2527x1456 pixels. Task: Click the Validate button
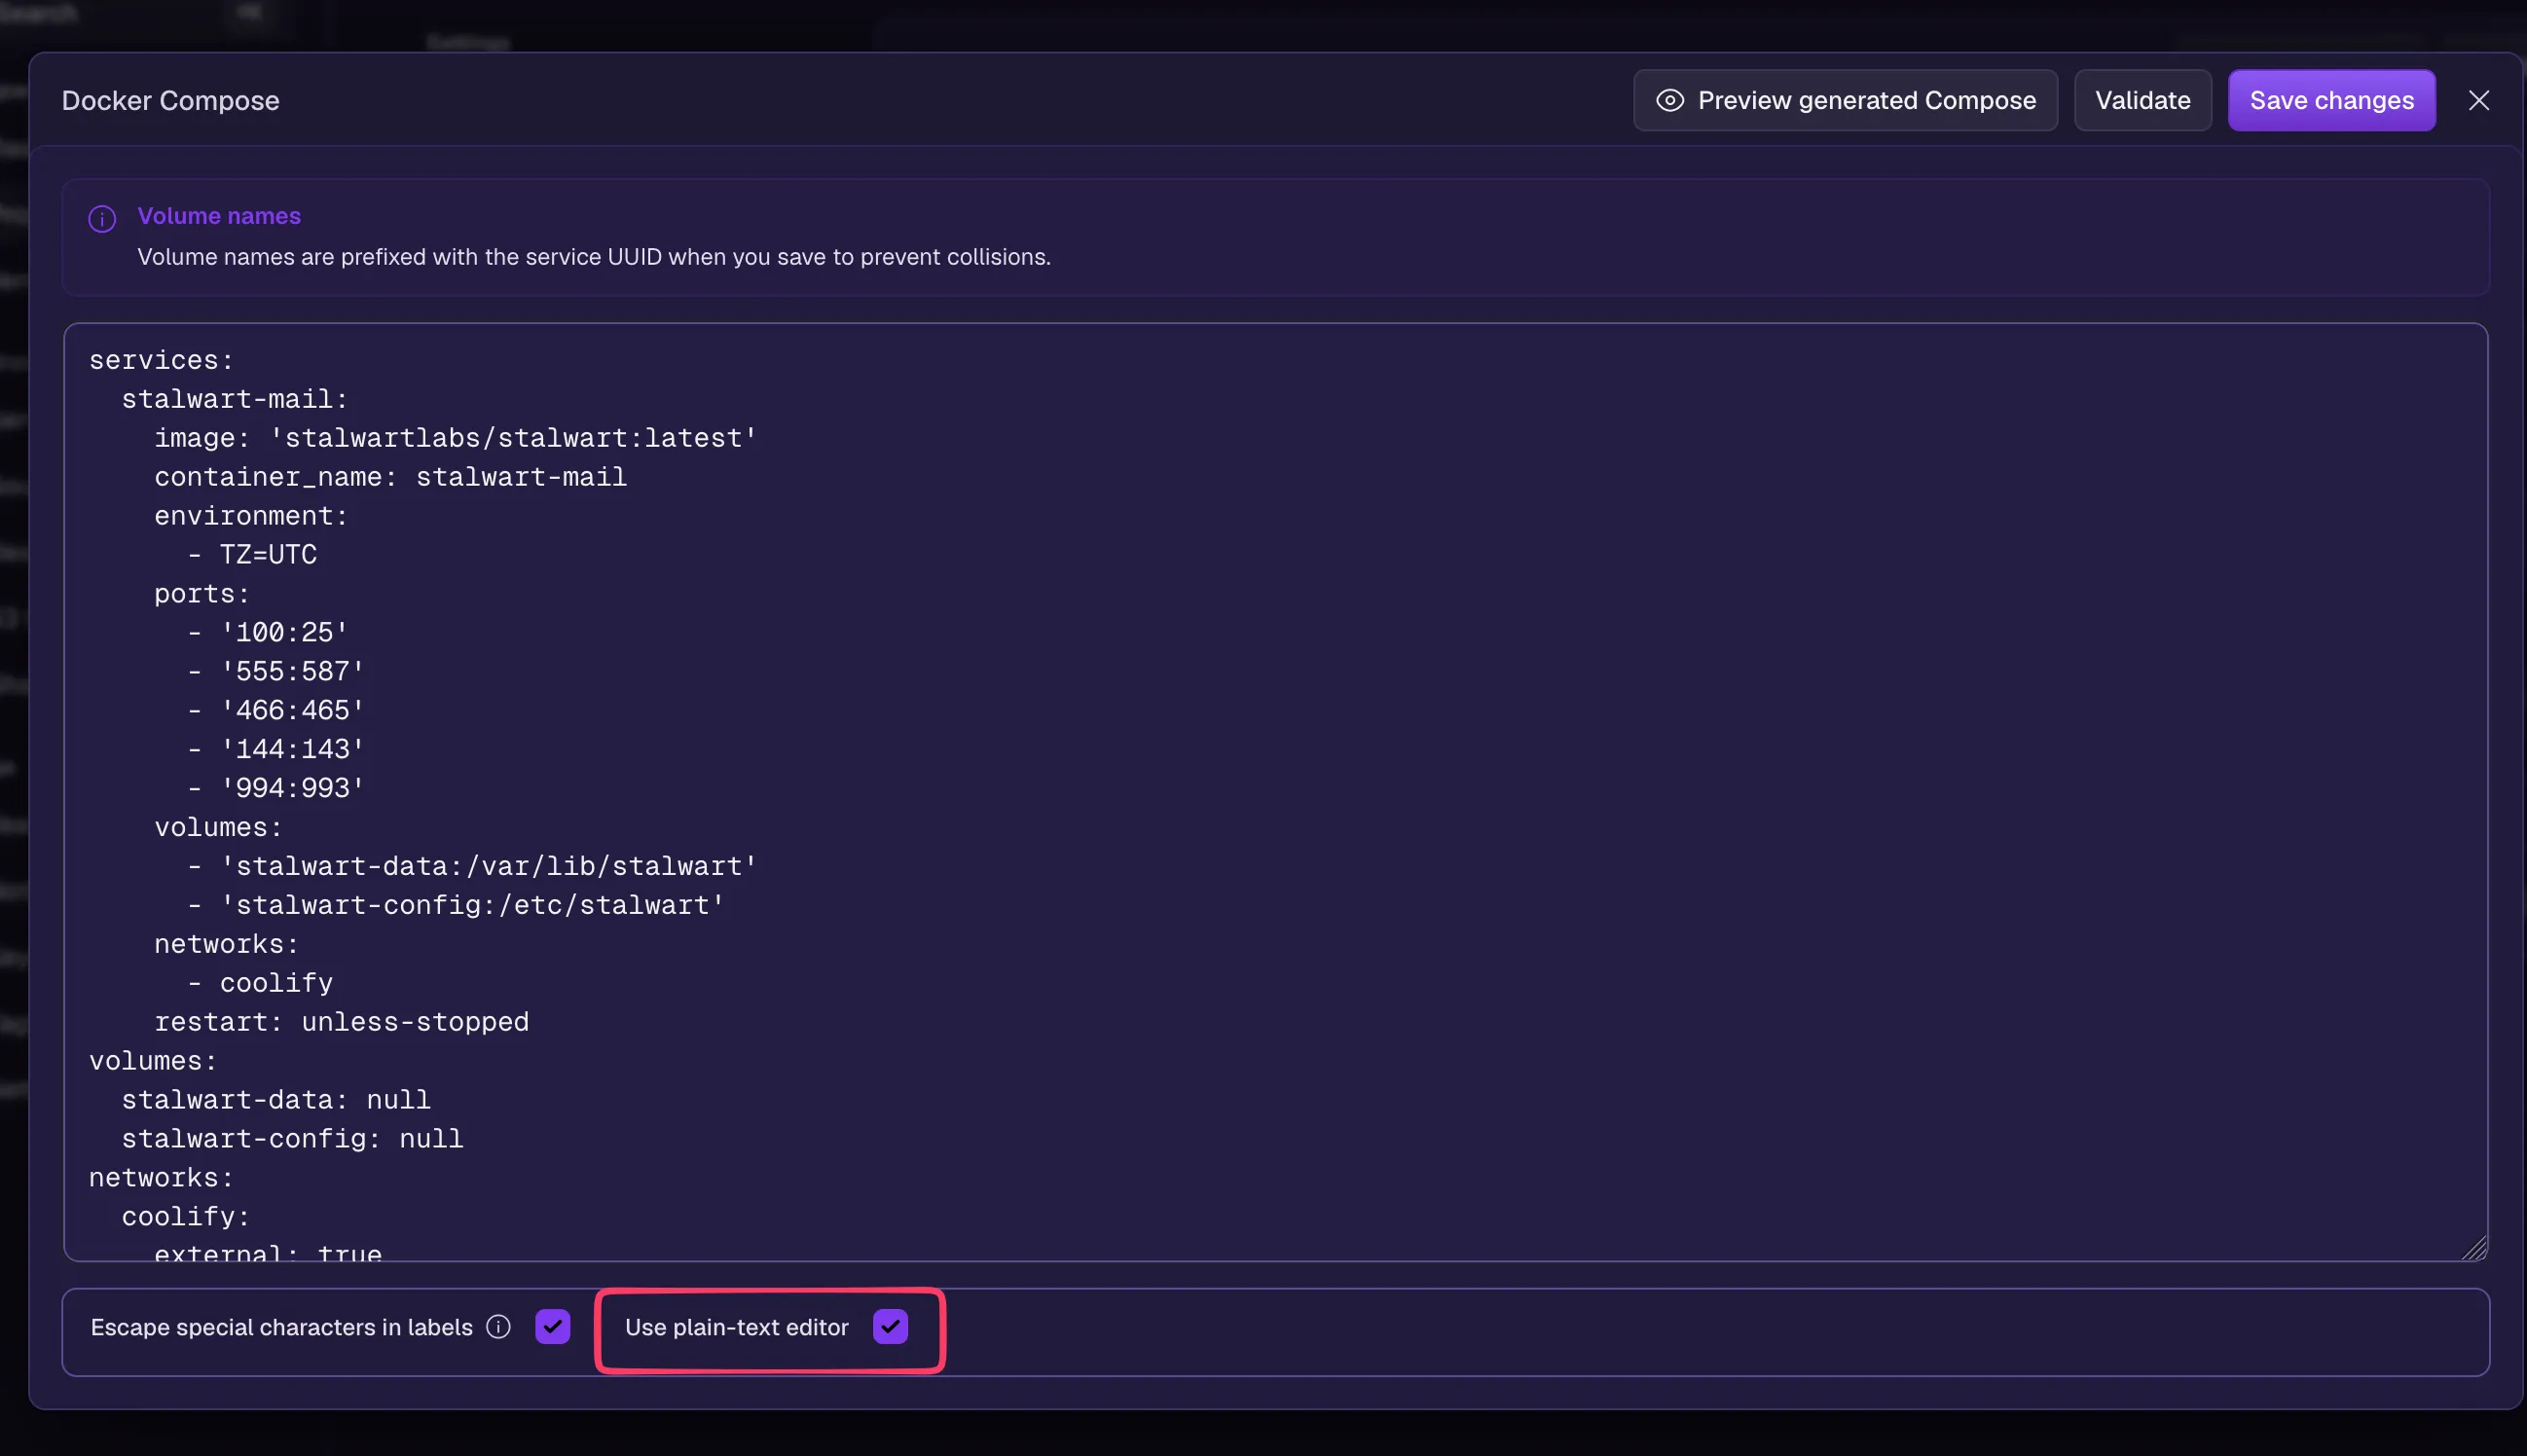(x=2142, y=100)
